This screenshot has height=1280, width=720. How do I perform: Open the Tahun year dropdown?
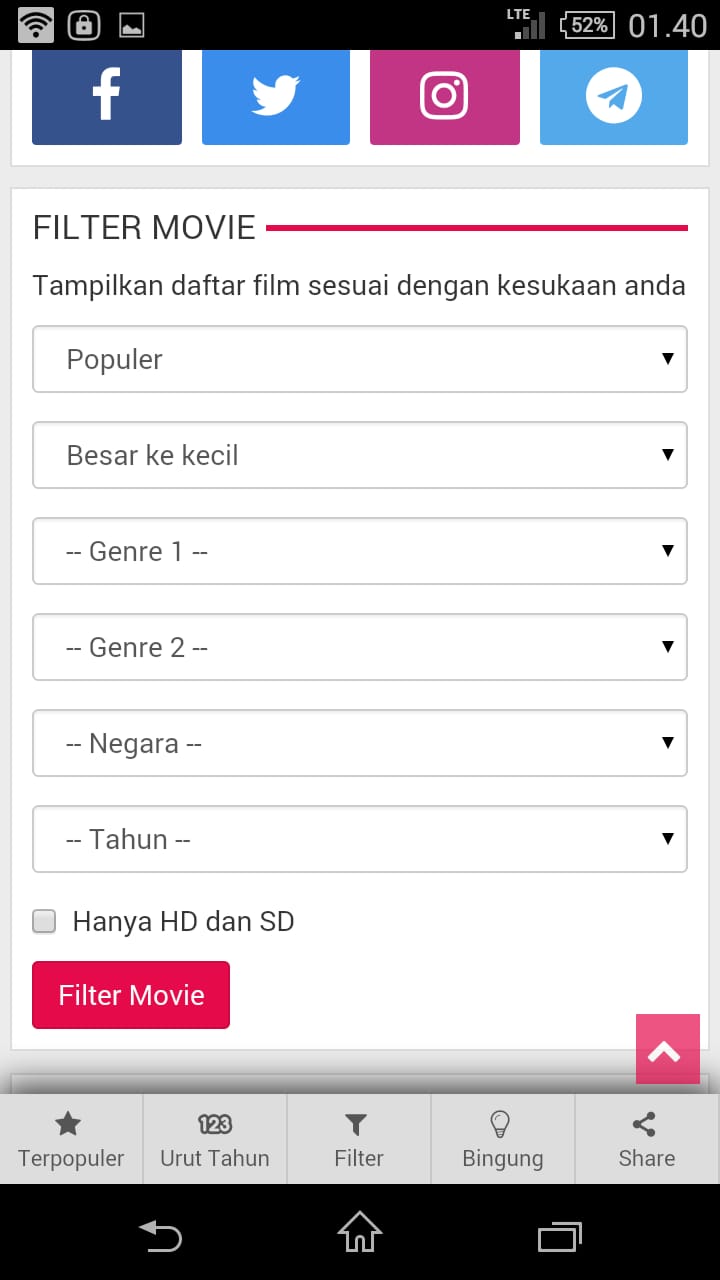pyautogui.click(x=360, y=839)
